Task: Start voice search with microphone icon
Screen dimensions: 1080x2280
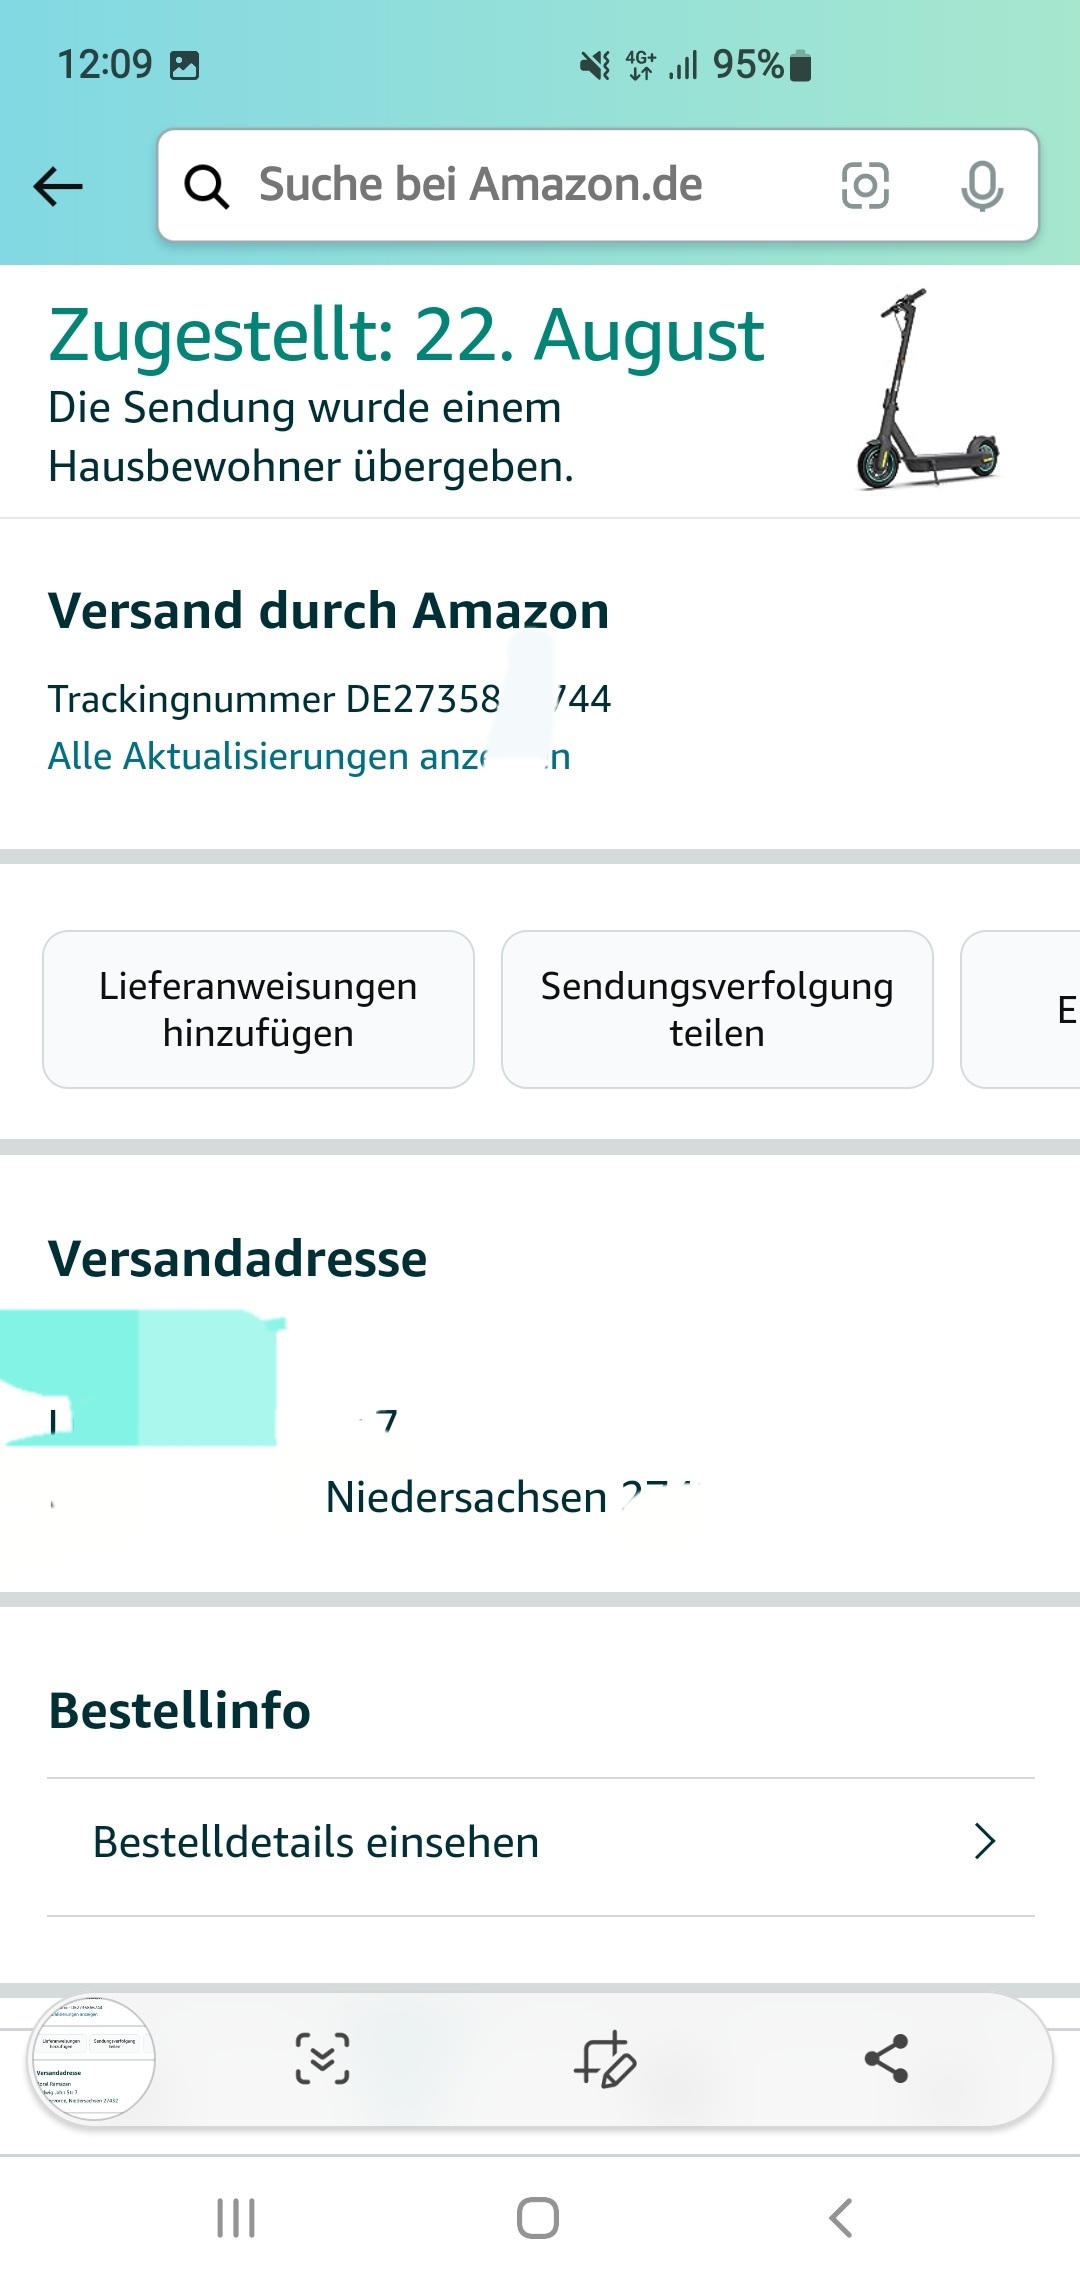Action: tap(981, 186)
